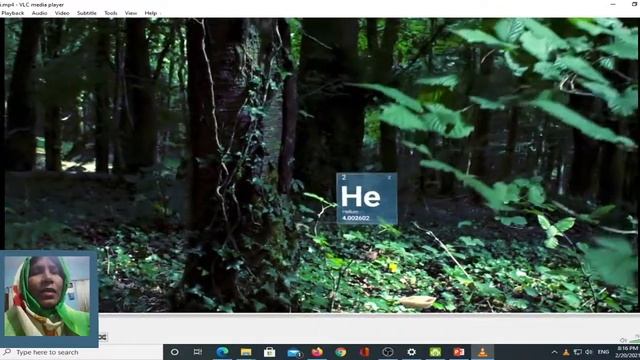Open the network tray icon

pyautogui.click(x=577, y=352)
